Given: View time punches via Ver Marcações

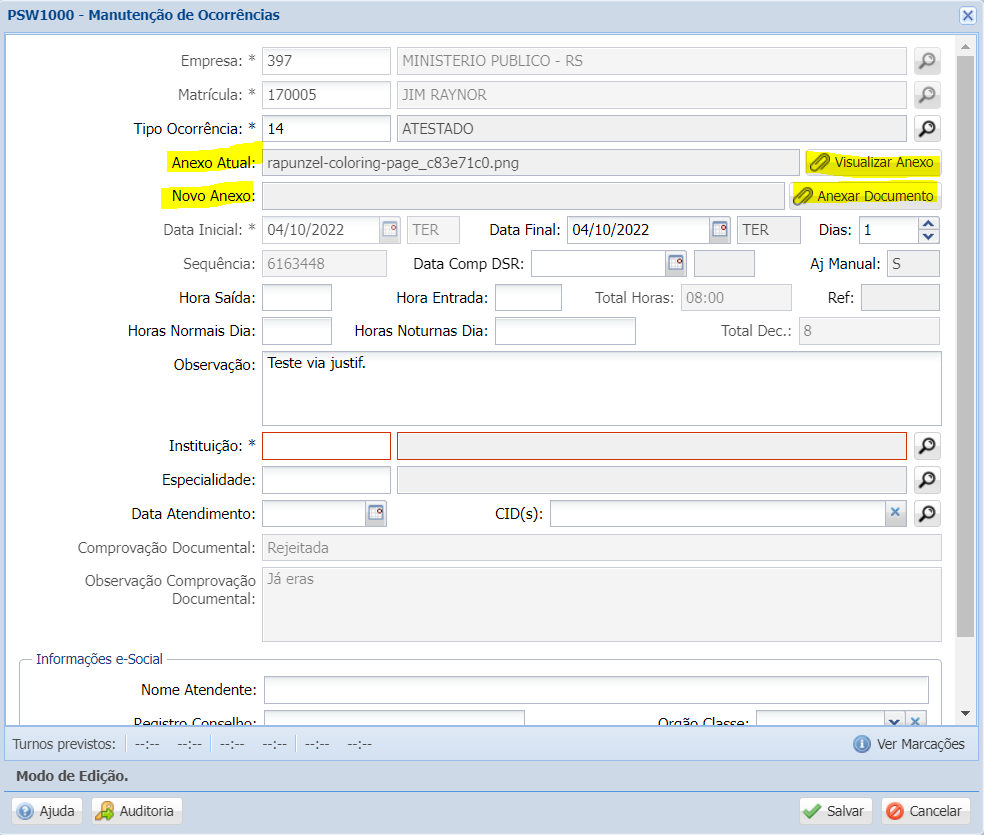Looking at the screenshot, I should tap(909, 744).
